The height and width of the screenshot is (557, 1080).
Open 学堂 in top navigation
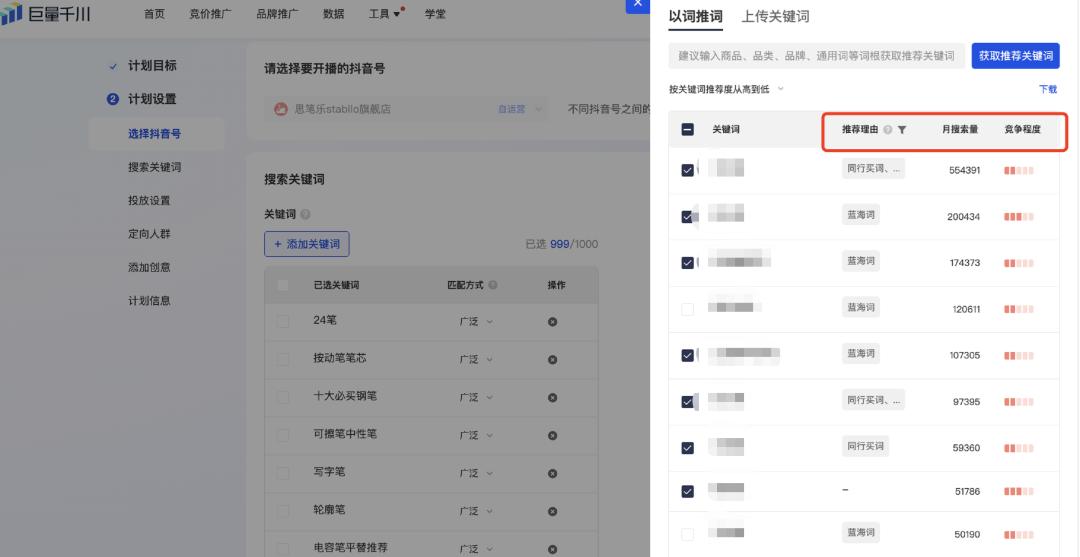(x=435, y=14)
